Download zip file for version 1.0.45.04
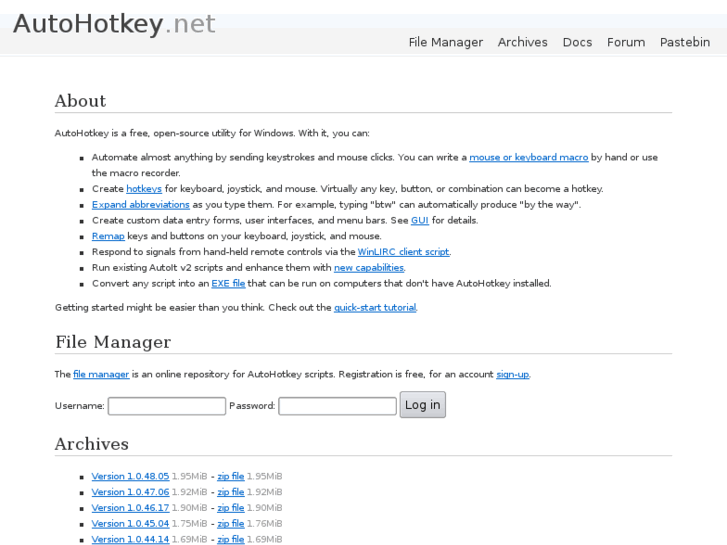Screen dimensions: 727x545 coord(231,524)
